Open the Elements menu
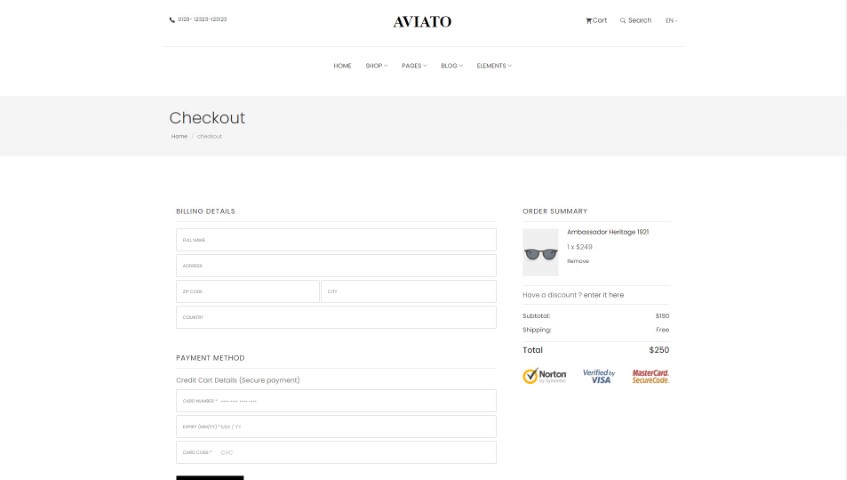 [494, 66]
